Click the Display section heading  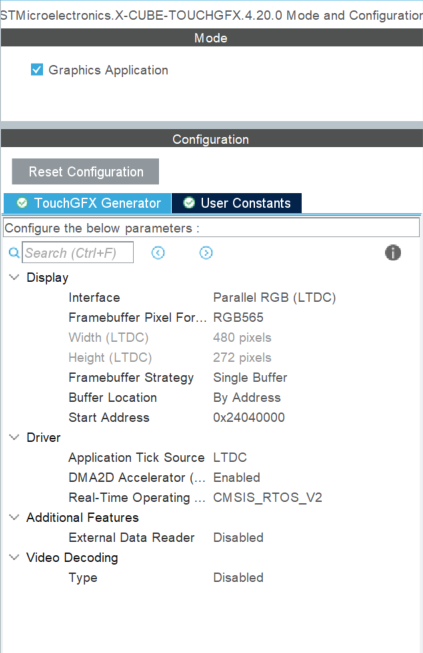coord(47,277)
